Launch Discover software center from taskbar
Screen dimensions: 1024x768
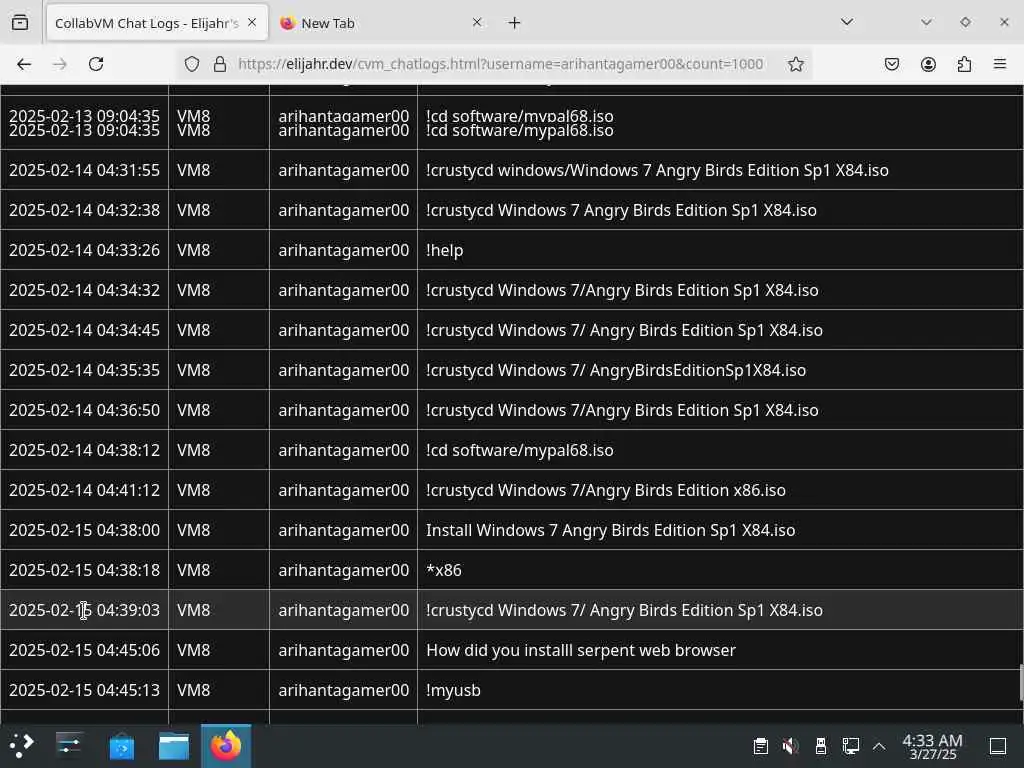[121, 746]
